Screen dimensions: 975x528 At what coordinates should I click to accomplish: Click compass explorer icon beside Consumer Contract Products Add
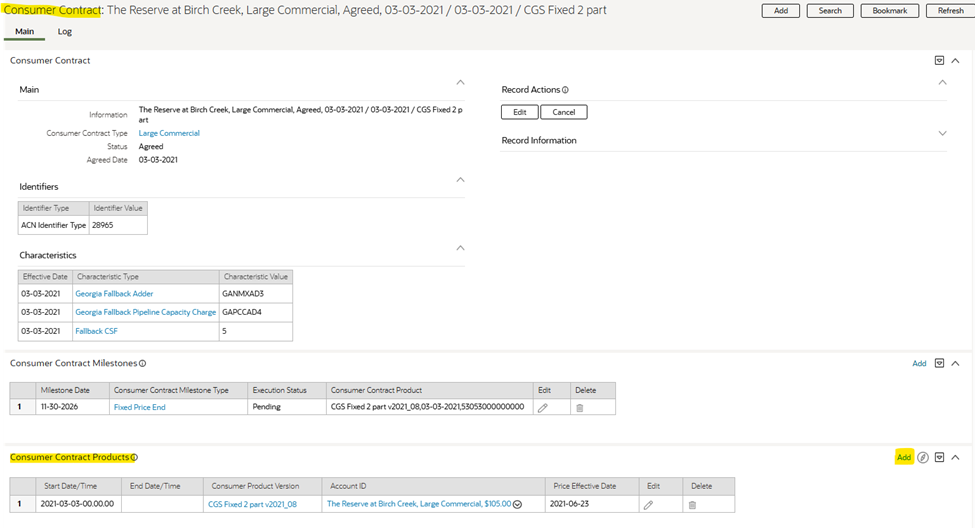pyautogui.click(x=923, y=457)
